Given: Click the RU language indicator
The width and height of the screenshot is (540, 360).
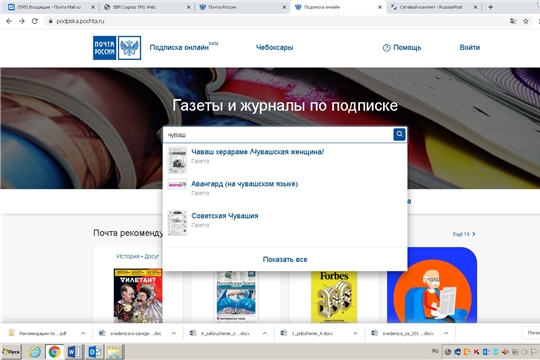Looking at the screenshot, I should [435, 351].
